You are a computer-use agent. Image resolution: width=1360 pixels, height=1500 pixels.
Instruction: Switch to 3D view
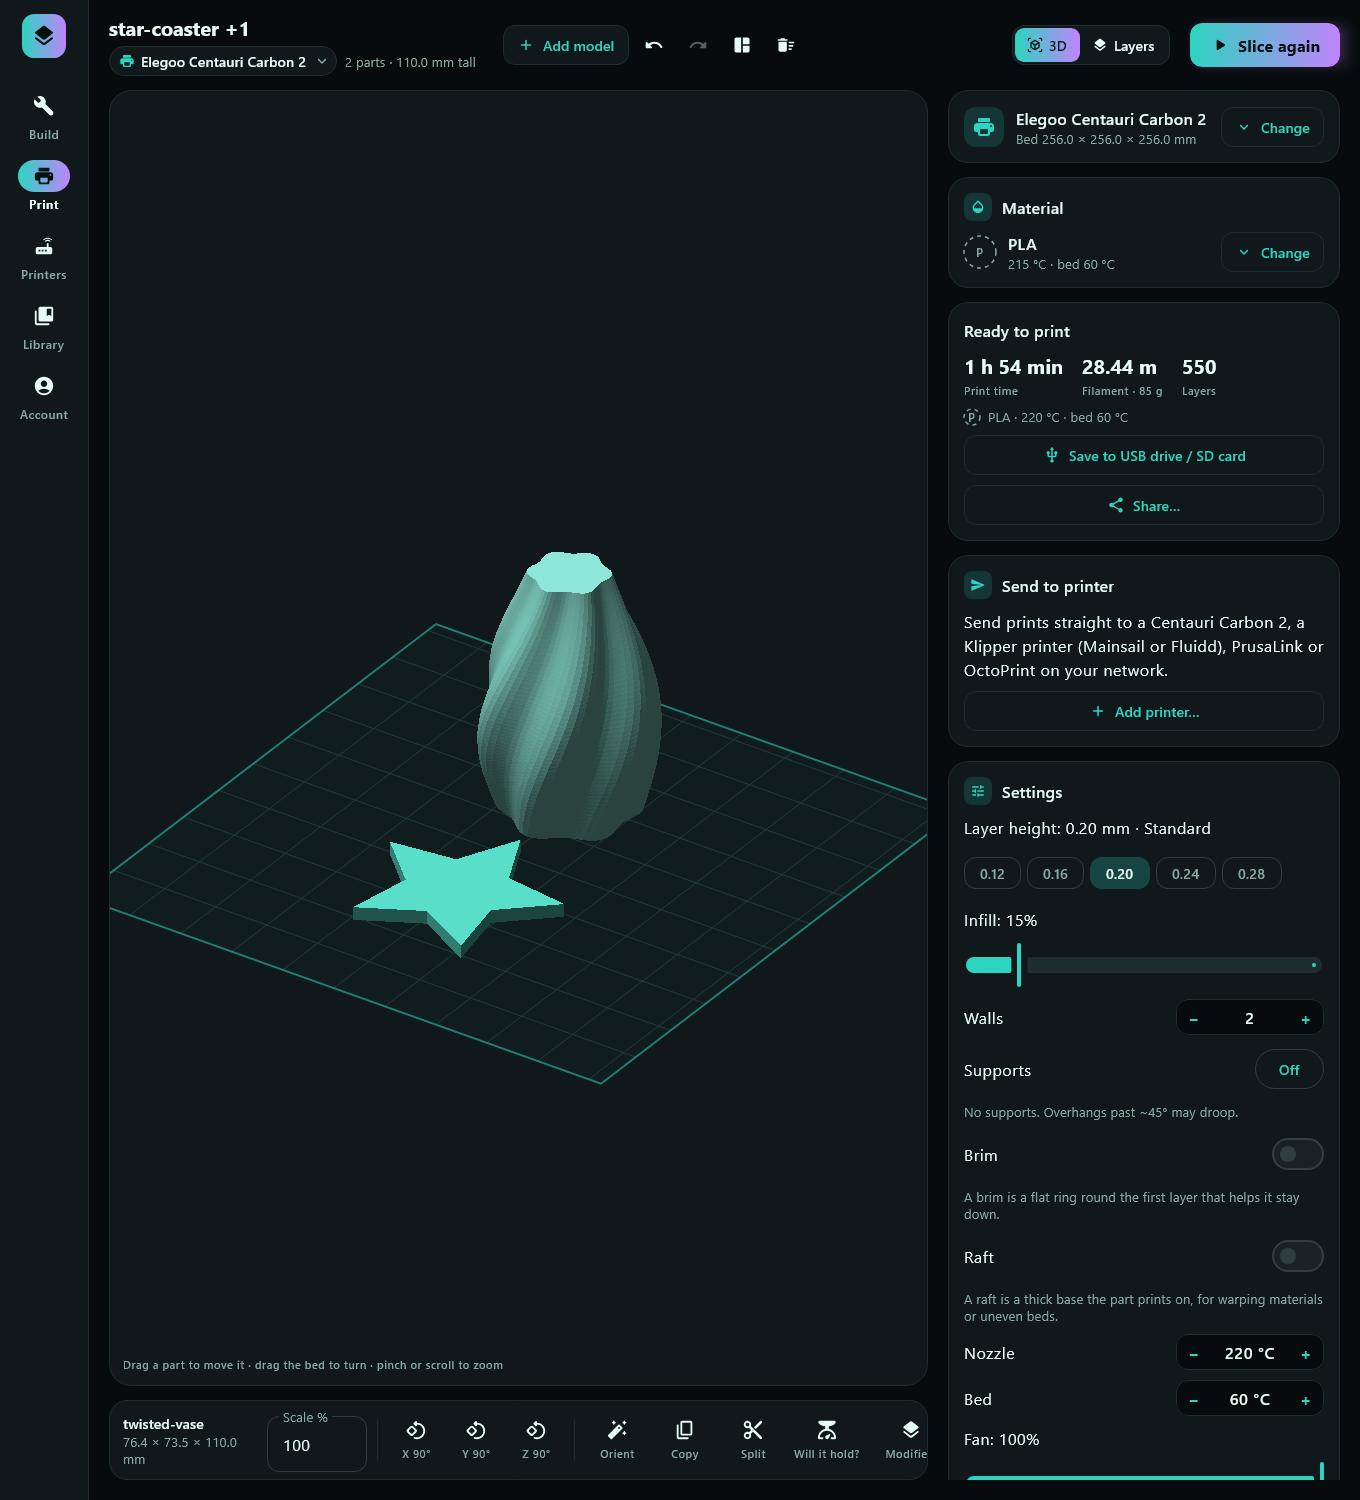coord(1047,45)
